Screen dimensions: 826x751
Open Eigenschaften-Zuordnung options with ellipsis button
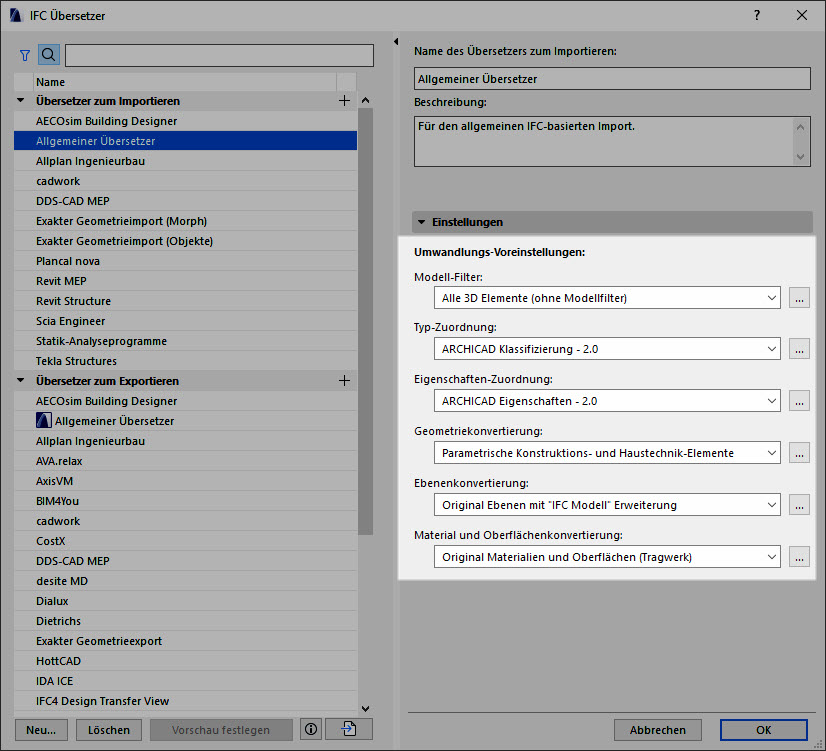point(799,401)
